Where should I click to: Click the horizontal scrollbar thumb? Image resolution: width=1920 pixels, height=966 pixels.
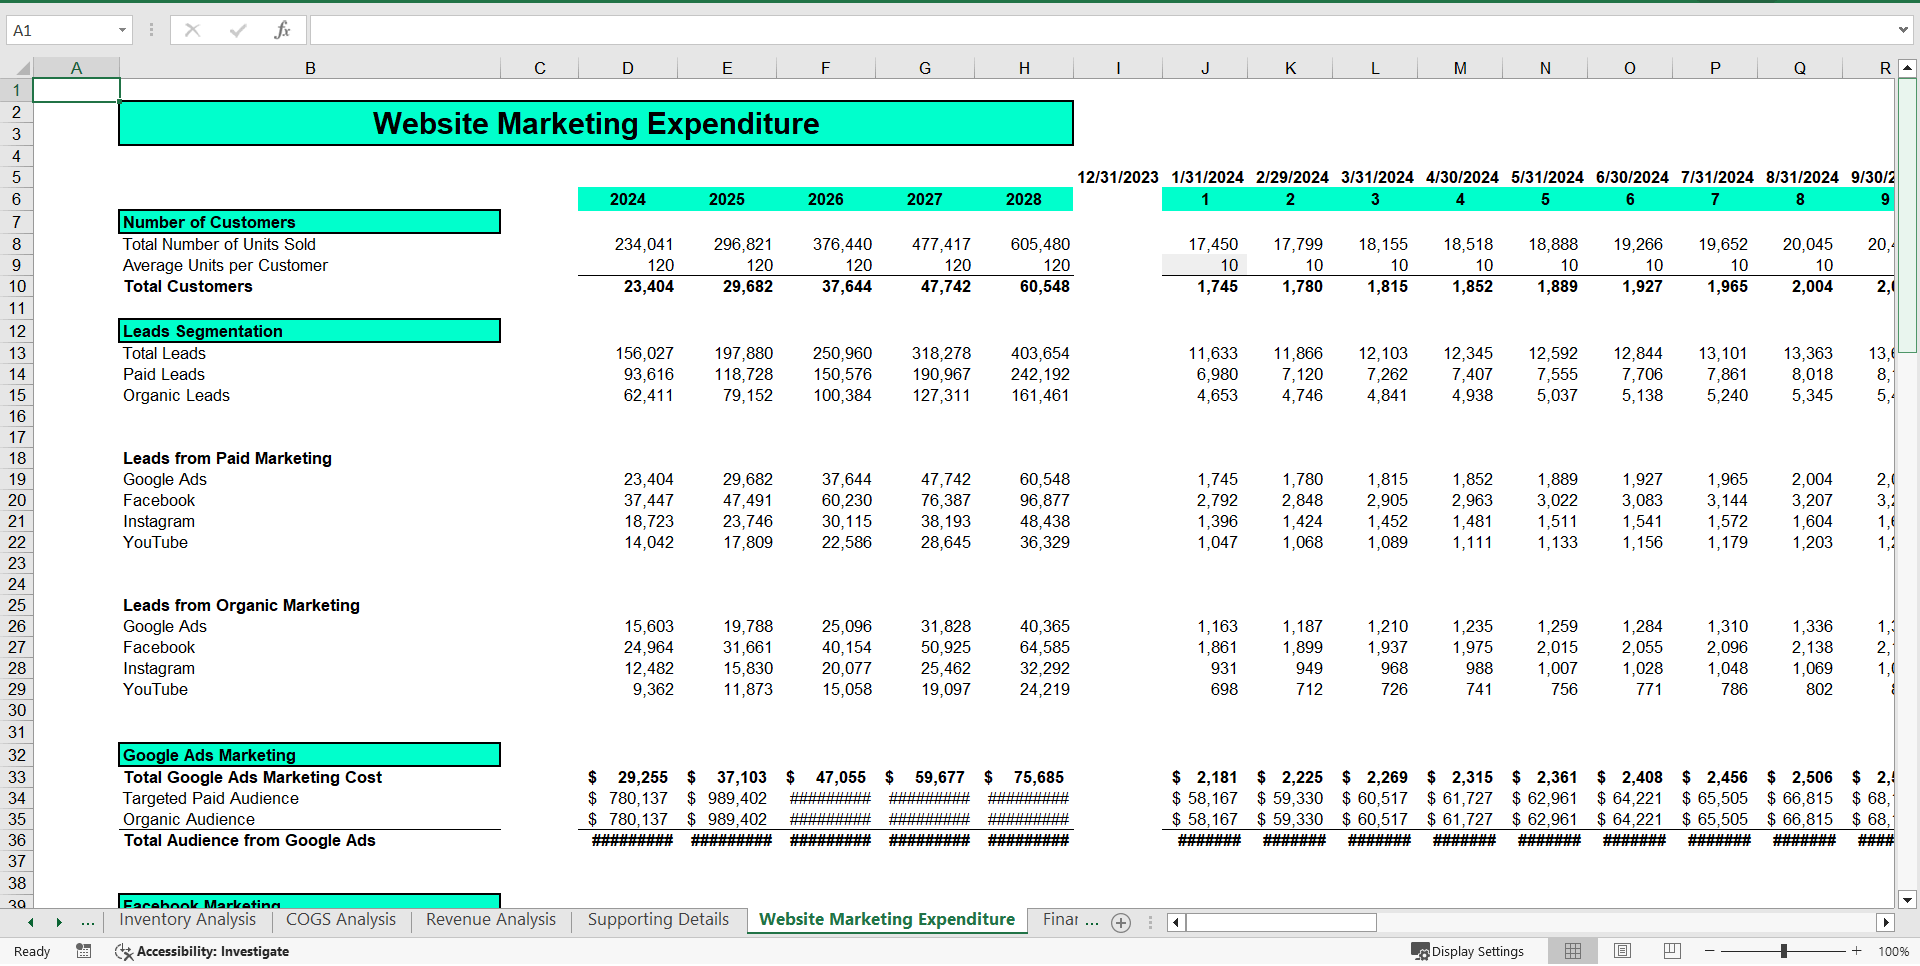[x=1281, y=922]
